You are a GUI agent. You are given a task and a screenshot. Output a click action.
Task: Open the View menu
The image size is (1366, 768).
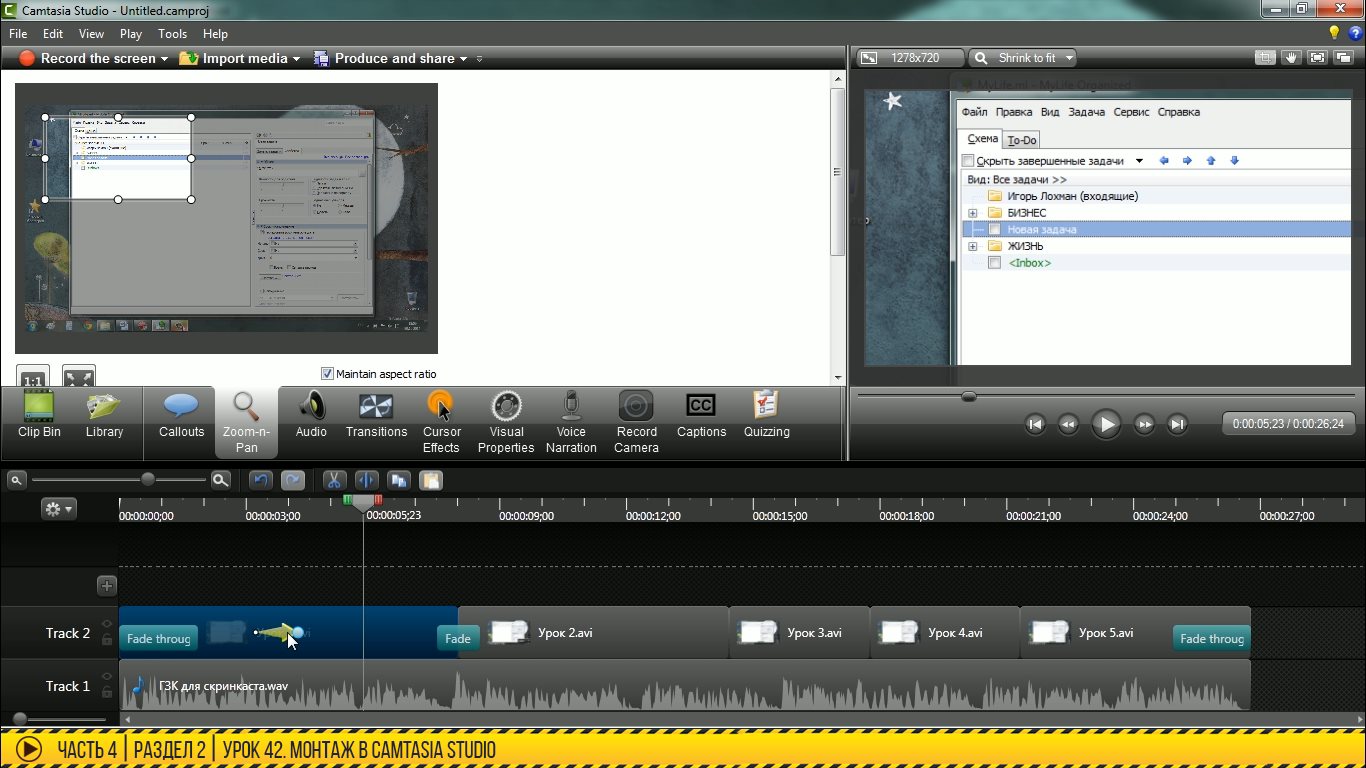coord(91,33)
